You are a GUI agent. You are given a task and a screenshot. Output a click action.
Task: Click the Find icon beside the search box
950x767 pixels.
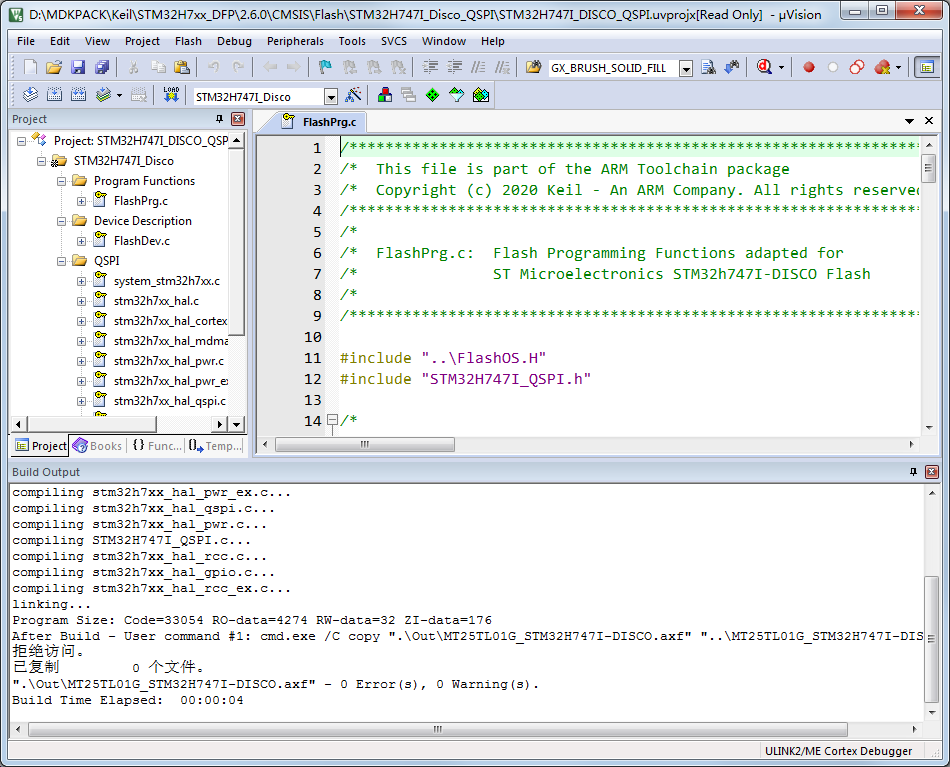pyautogui.click(x=708, y=67)
